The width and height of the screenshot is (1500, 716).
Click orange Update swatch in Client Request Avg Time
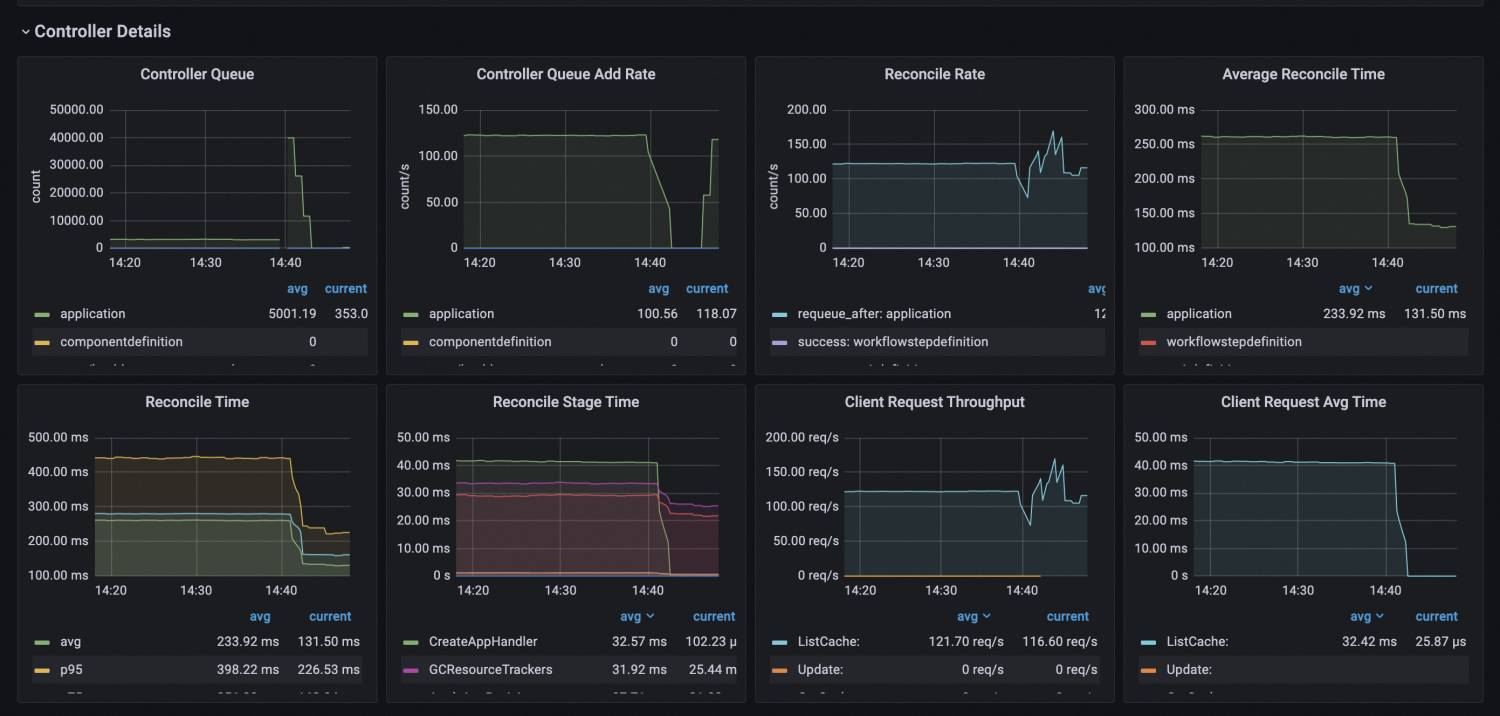click(x=1147, y=670)
